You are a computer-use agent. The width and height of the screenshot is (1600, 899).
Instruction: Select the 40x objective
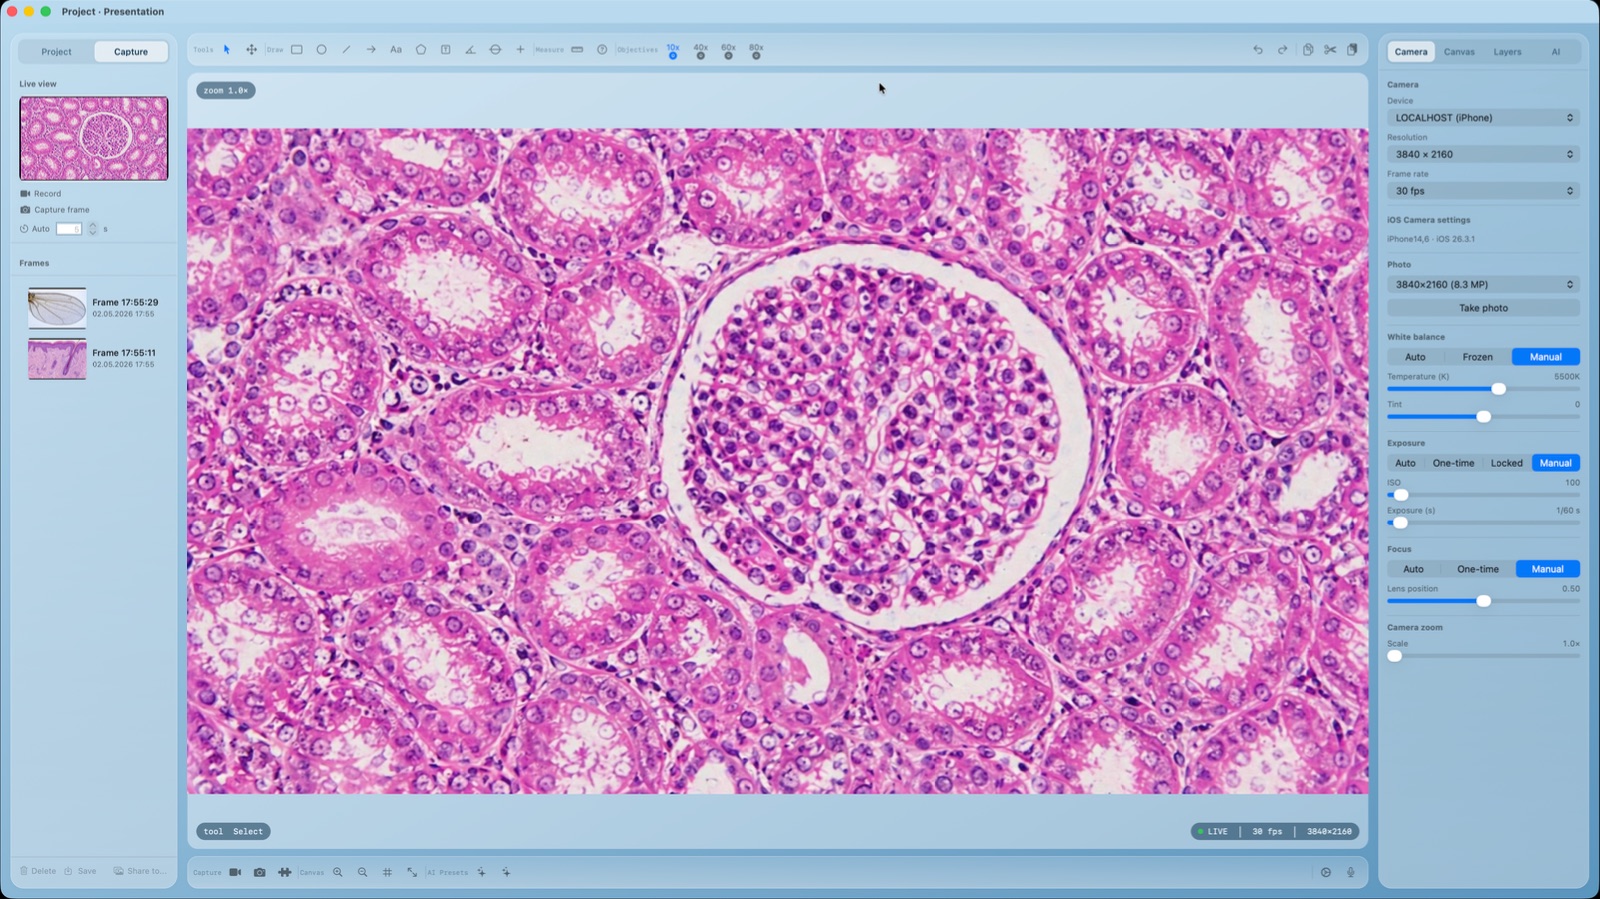[x=701, y=50]
